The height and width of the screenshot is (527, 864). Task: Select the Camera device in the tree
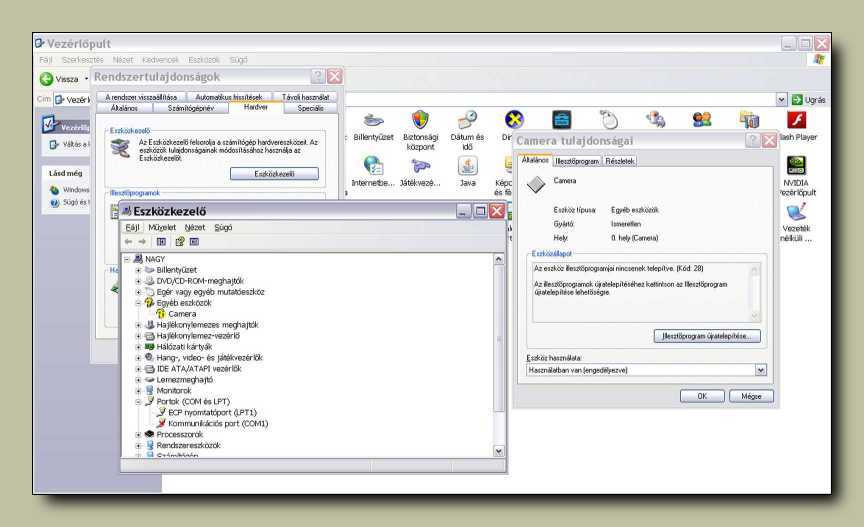click(x=181, y=313)
